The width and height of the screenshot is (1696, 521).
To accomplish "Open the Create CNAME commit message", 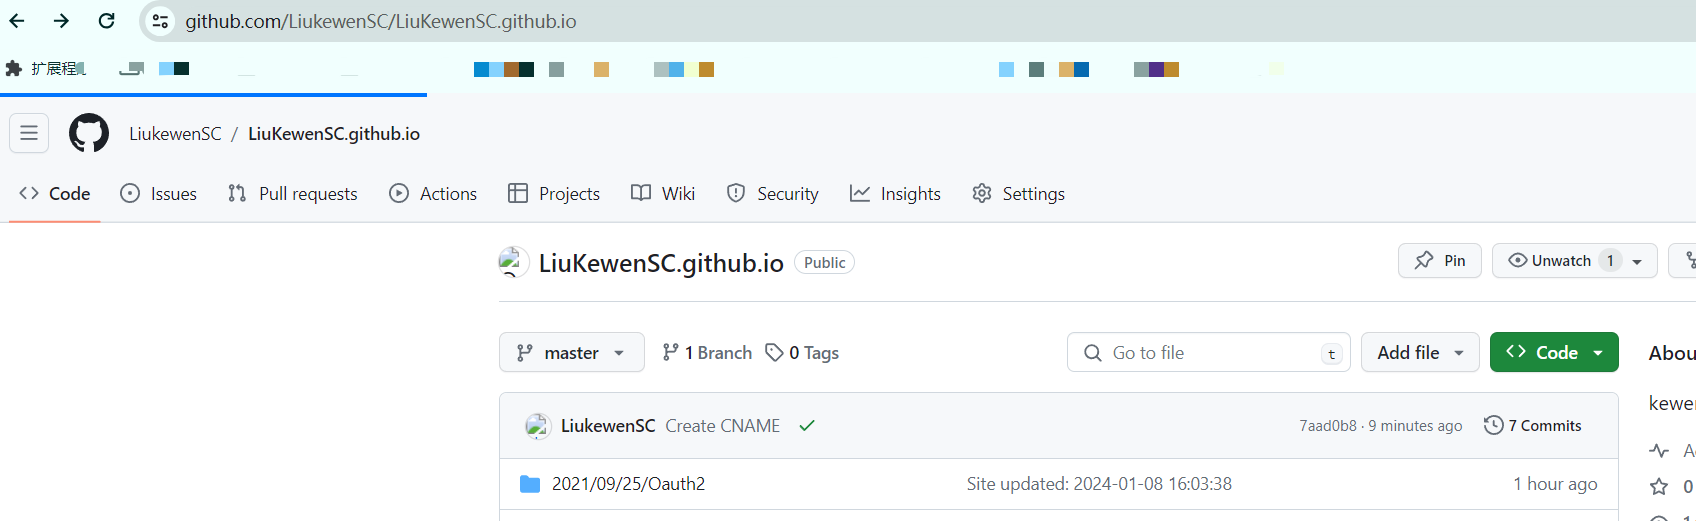I will [x=723, y=426].
